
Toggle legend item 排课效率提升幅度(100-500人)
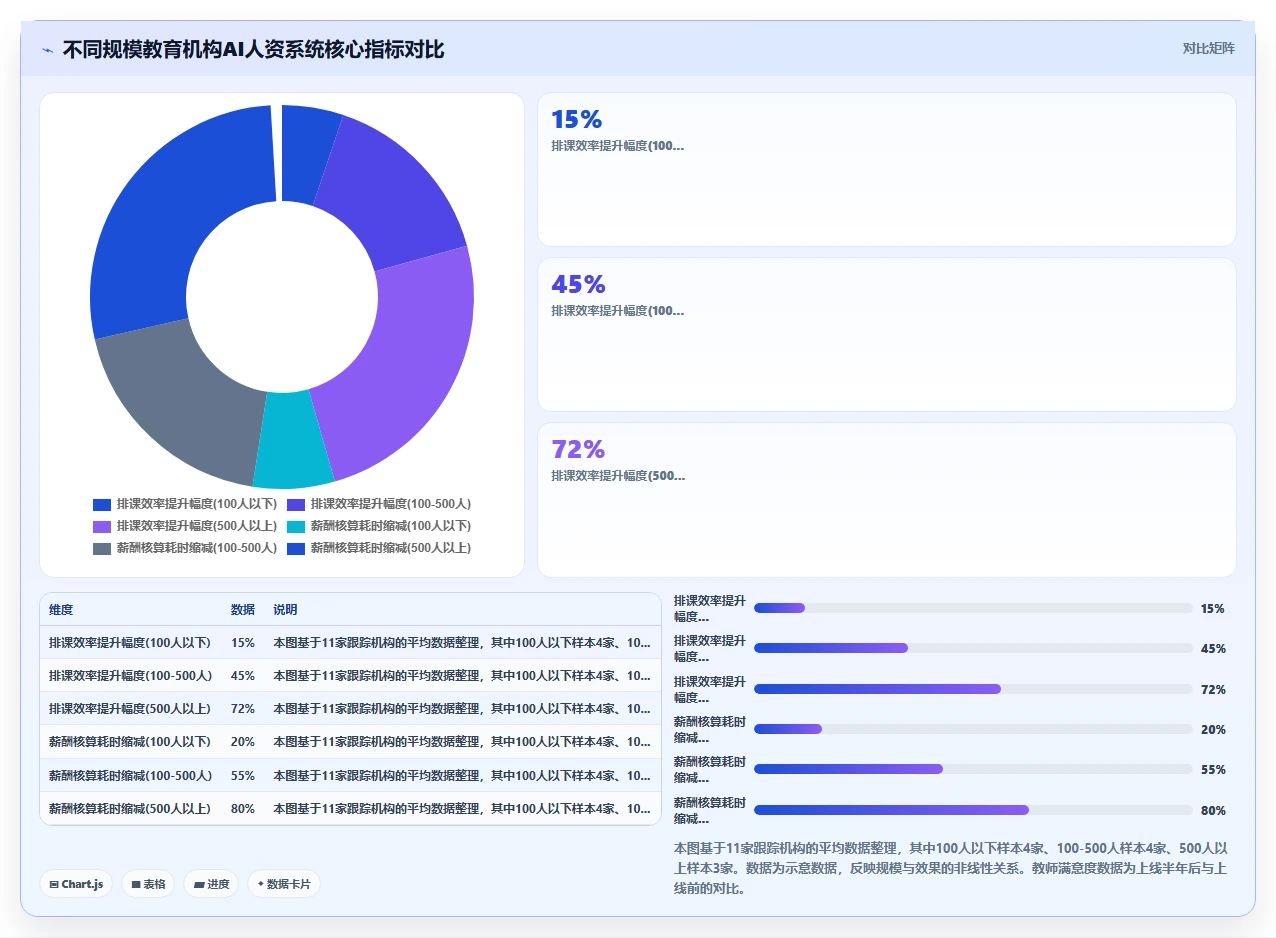379,504
